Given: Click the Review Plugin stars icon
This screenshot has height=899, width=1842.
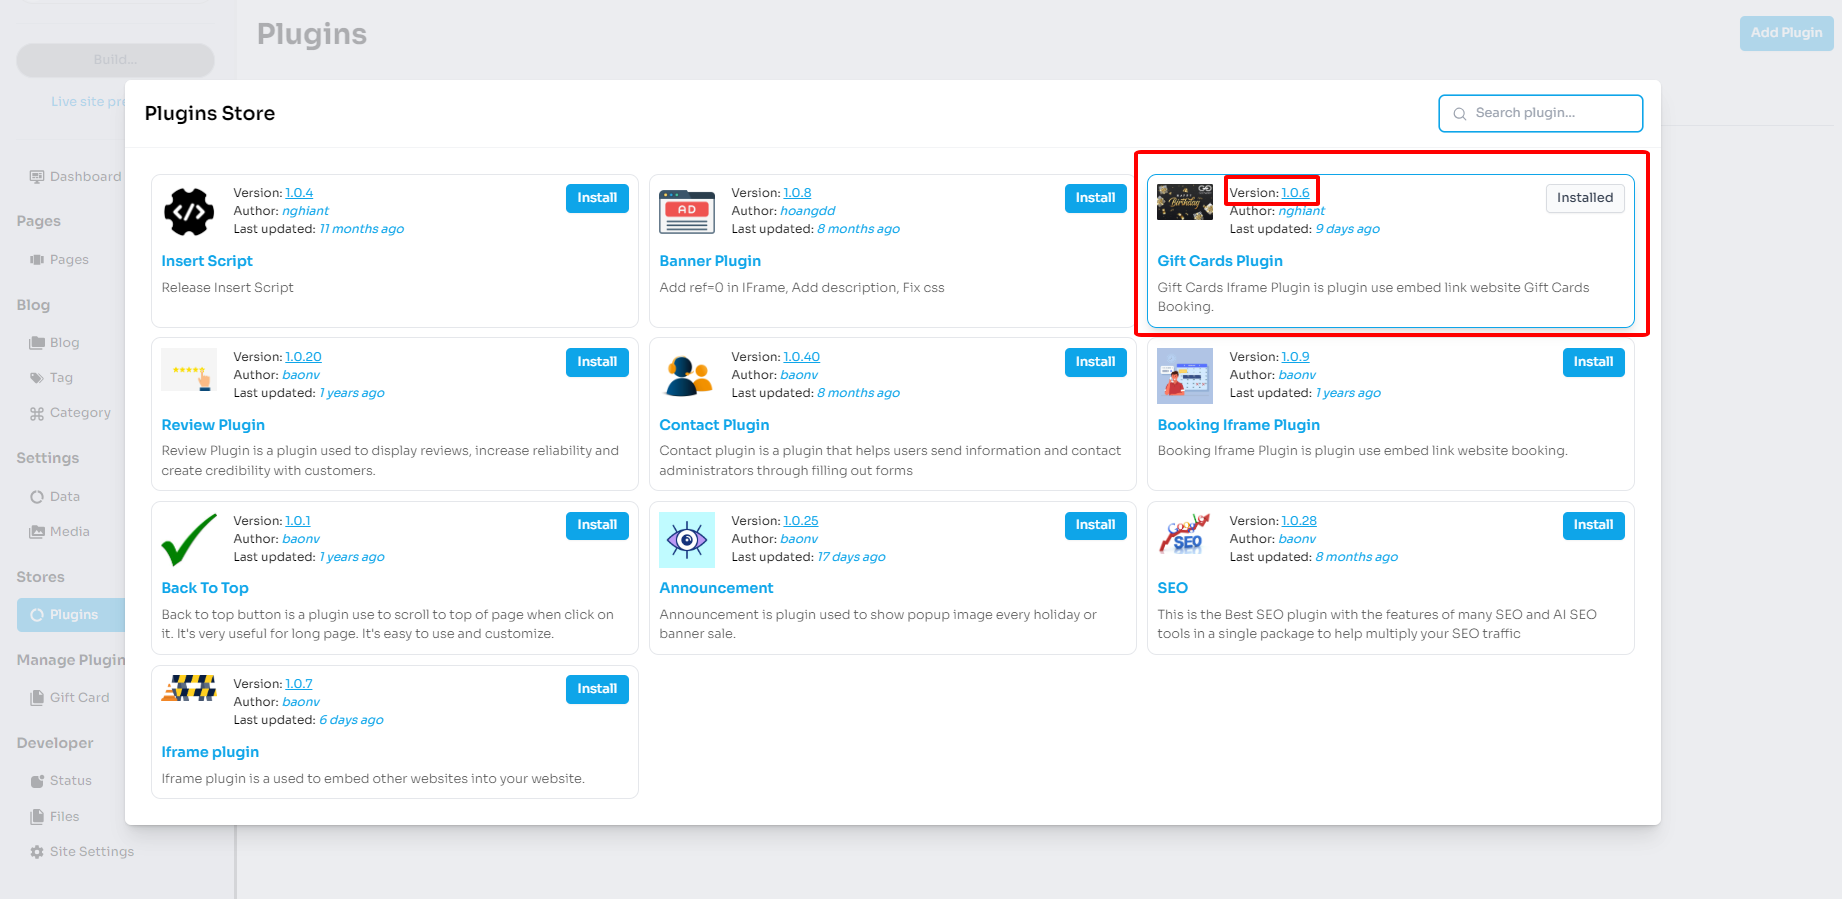Looking at the screenshot, I should coord(189,372).
